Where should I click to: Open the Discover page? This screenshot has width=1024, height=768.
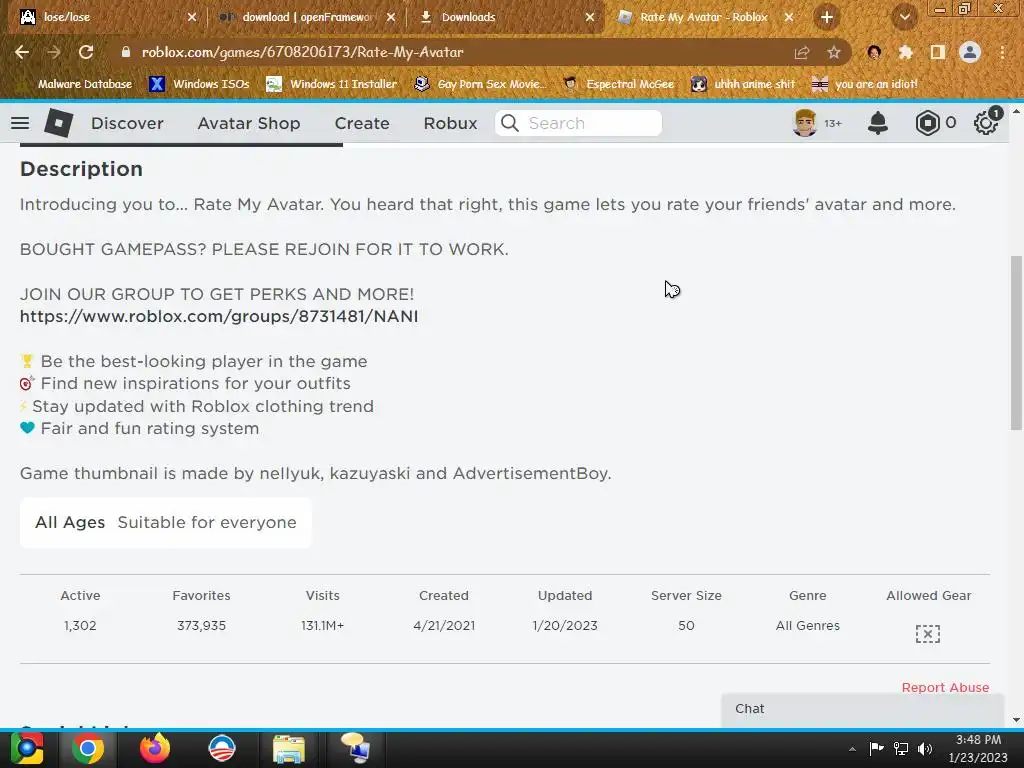(127, 123)
